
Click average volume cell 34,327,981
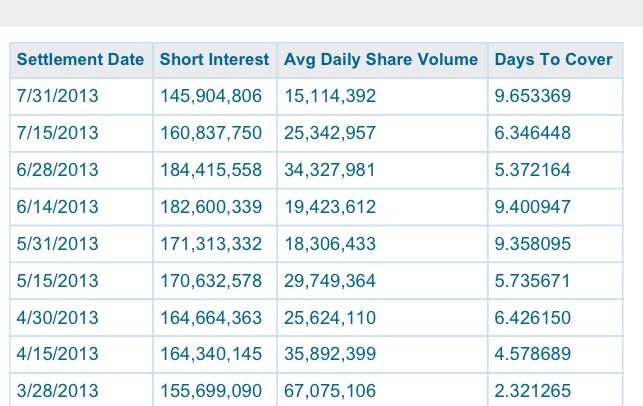click(x=330, y=170)
